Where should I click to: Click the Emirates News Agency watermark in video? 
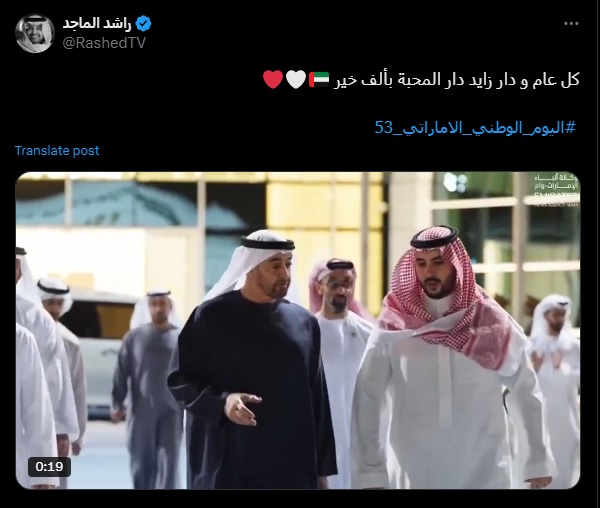point(557,190)
